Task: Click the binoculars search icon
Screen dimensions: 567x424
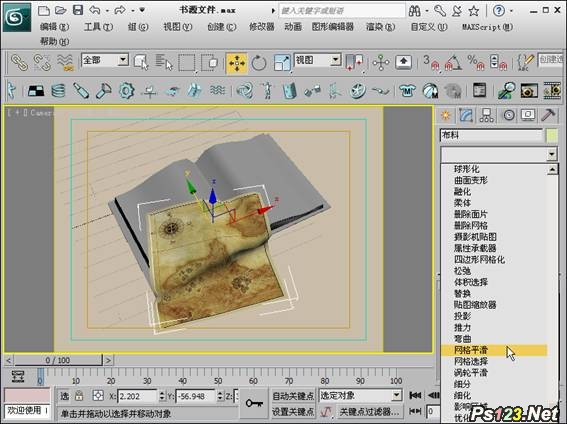Action: [414, 11]
